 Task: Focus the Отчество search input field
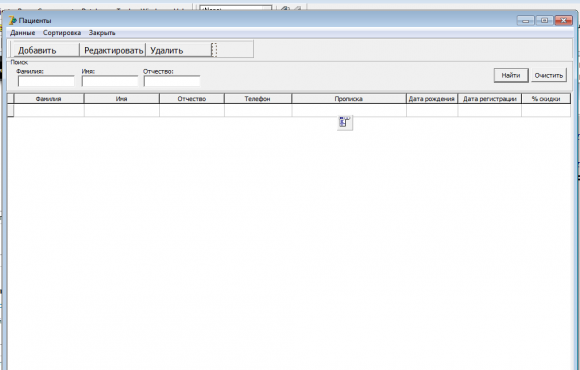pyautogui.click(x=172, y=81)
